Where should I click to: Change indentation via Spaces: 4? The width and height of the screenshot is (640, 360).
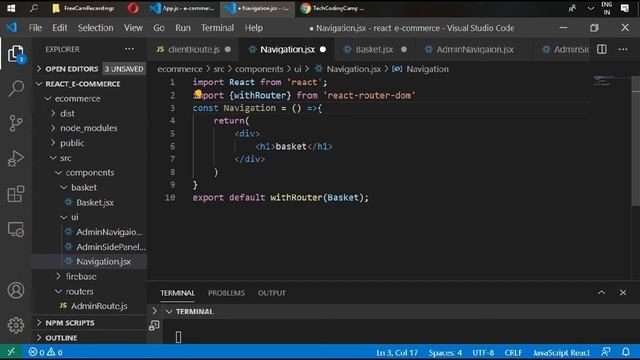[445, 352]
